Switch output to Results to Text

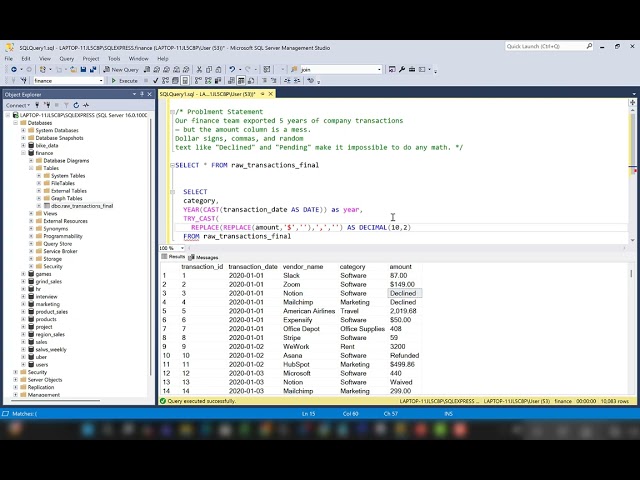231,81
